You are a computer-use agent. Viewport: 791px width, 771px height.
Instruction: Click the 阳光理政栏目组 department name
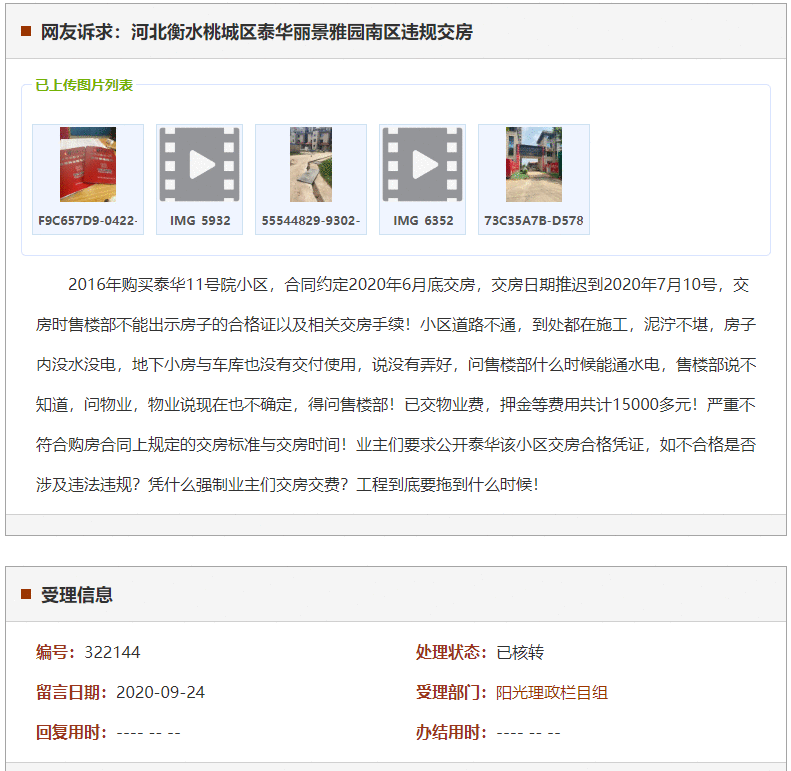(552, 692)
